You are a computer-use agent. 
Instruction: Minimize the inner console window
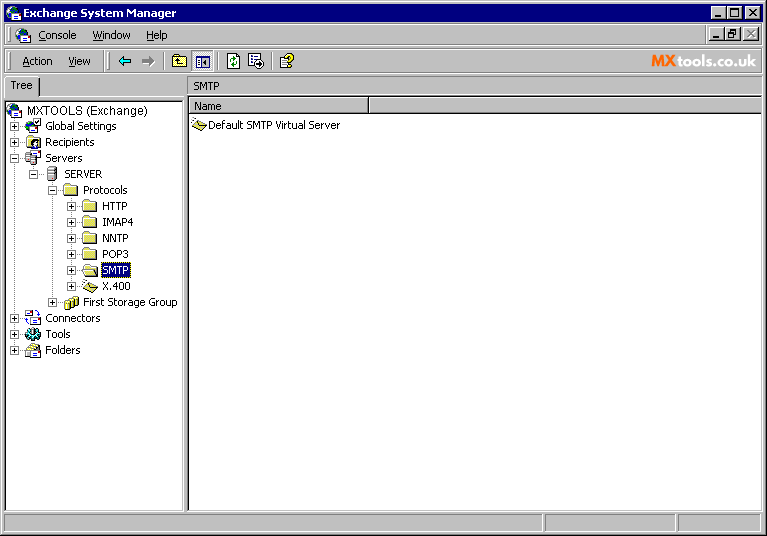click(x=716, y=34)
